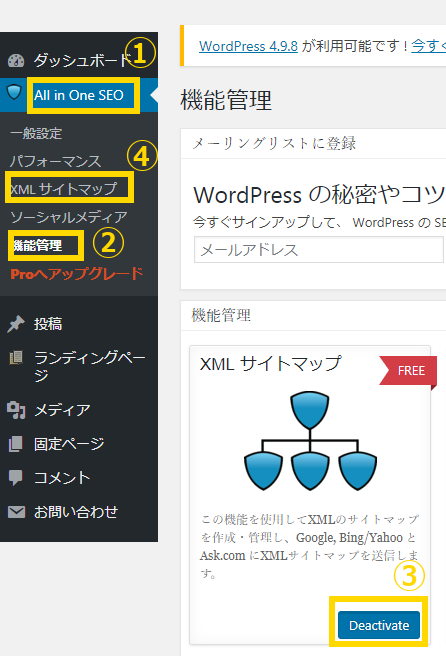The image size is (446, 656).
Task: Open ダッシュボード menu item
Action: click(x=83, y=60)
